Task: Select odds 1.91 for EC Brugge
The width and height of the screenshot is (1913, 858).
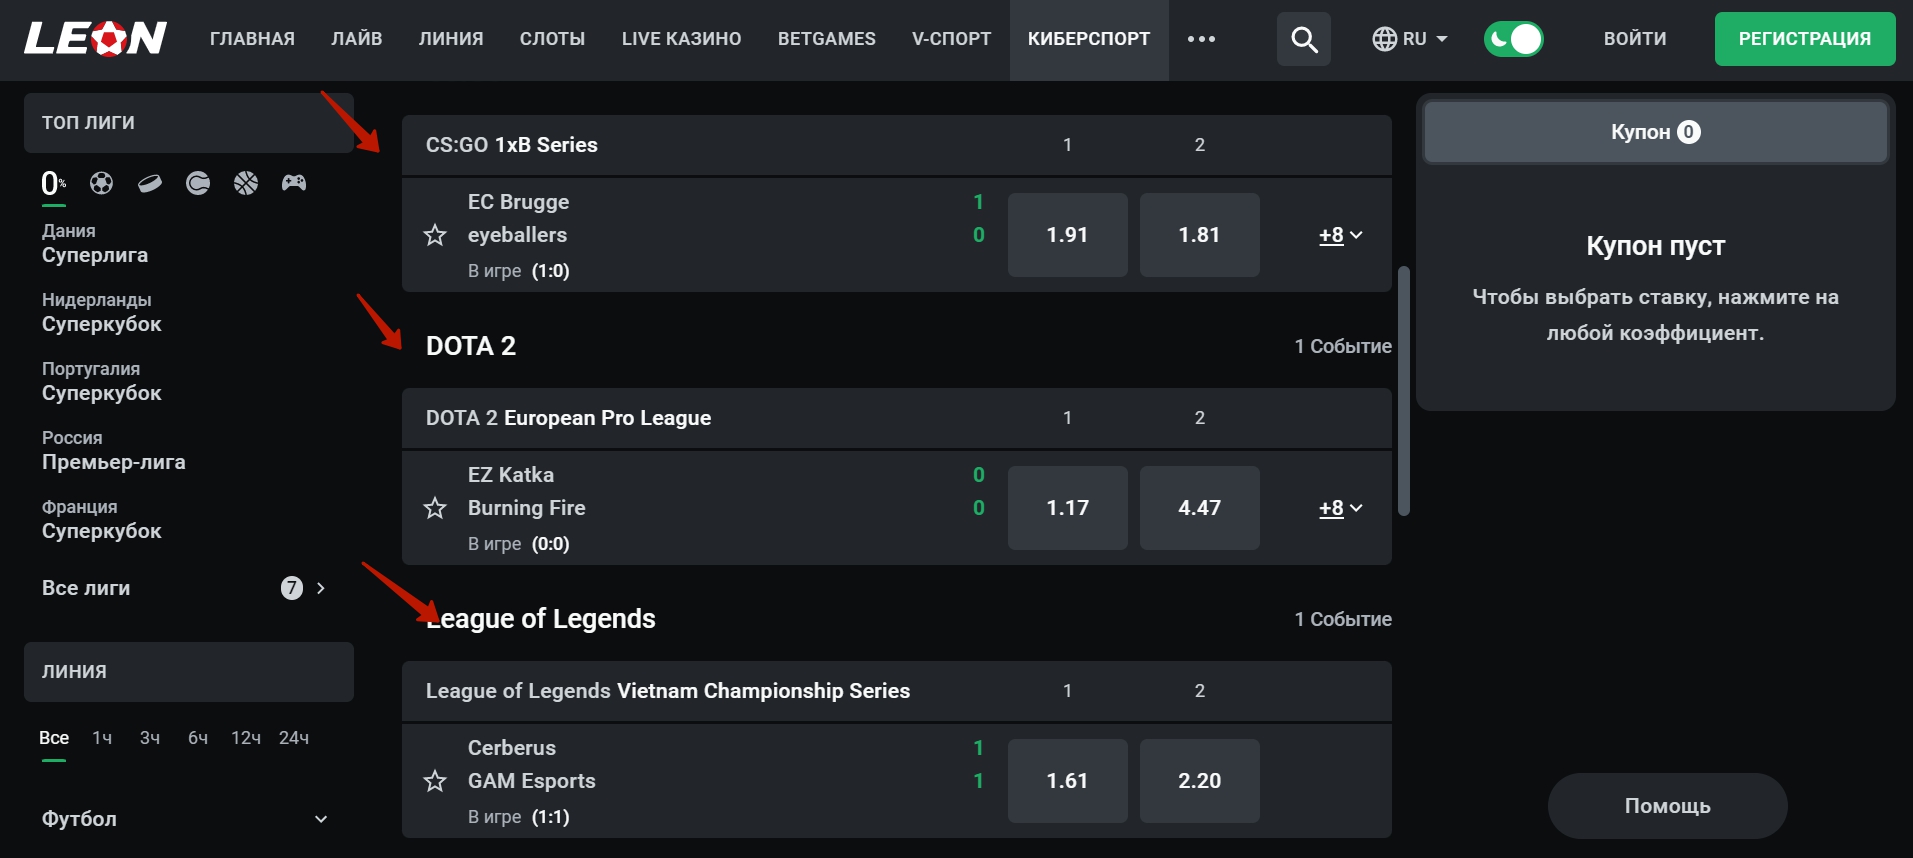Action: [1067, 235]
